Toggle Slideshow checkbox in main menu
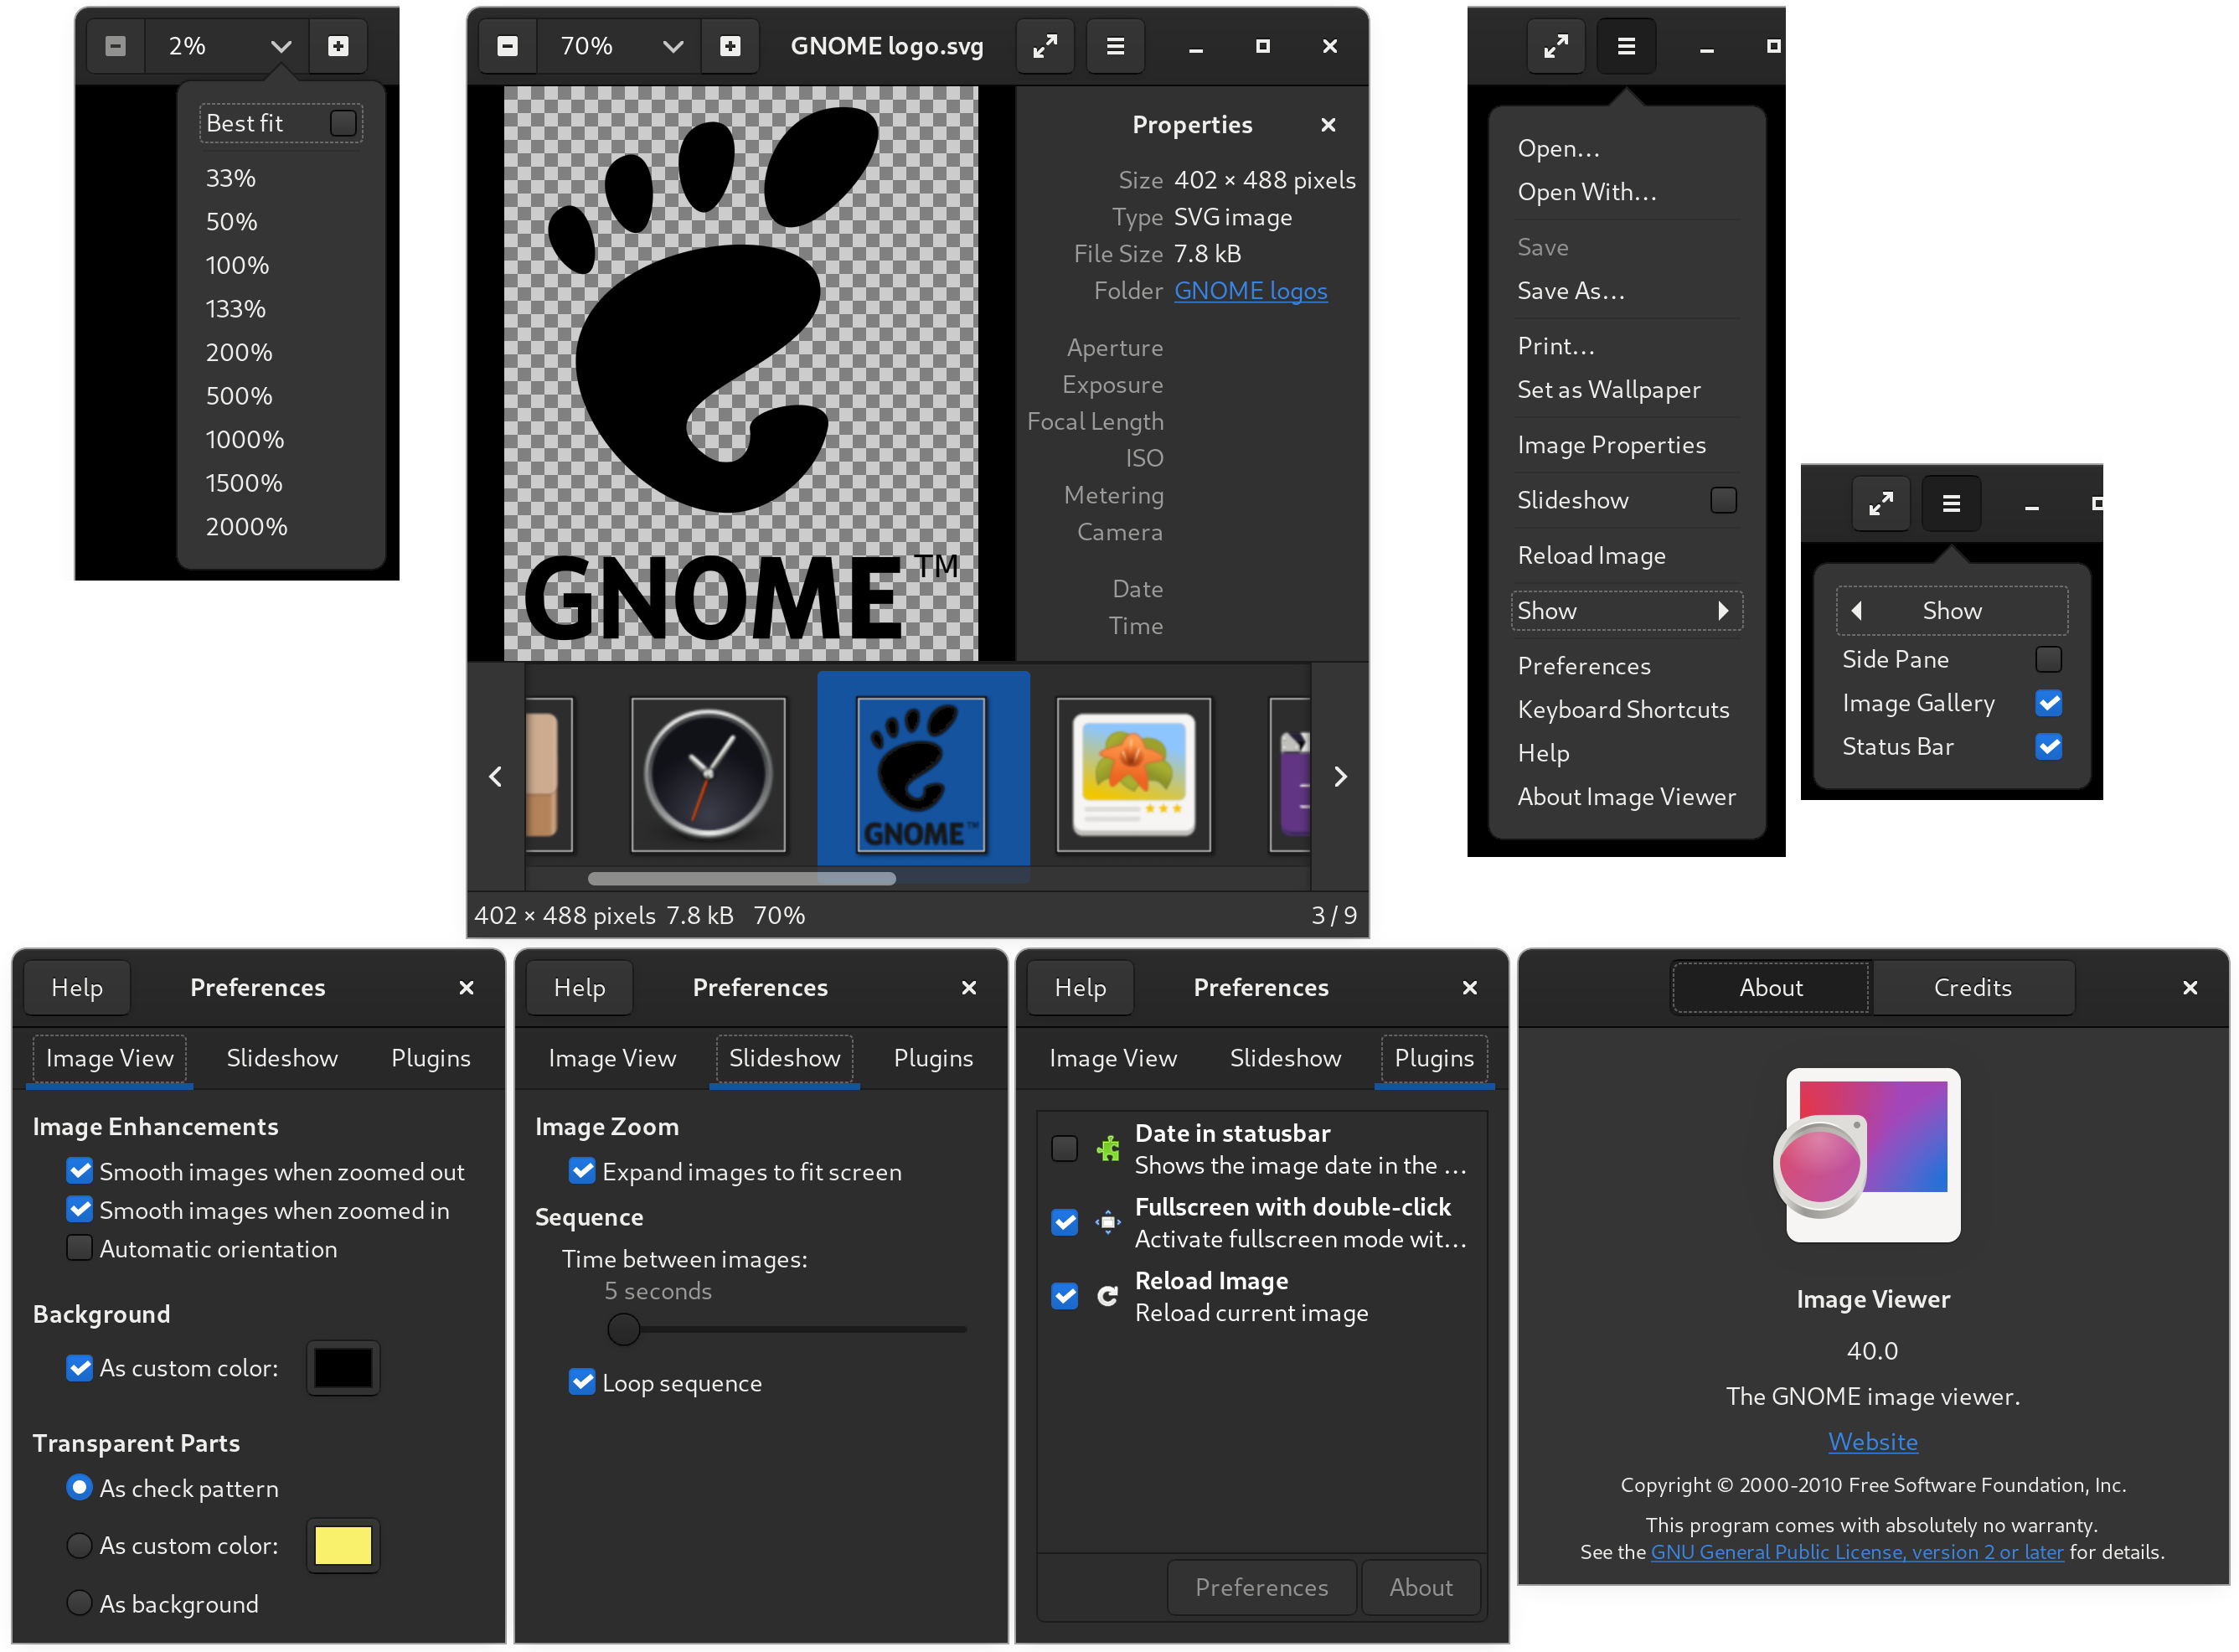The image size is (2239, 1652). click(x=1724, y=500)
